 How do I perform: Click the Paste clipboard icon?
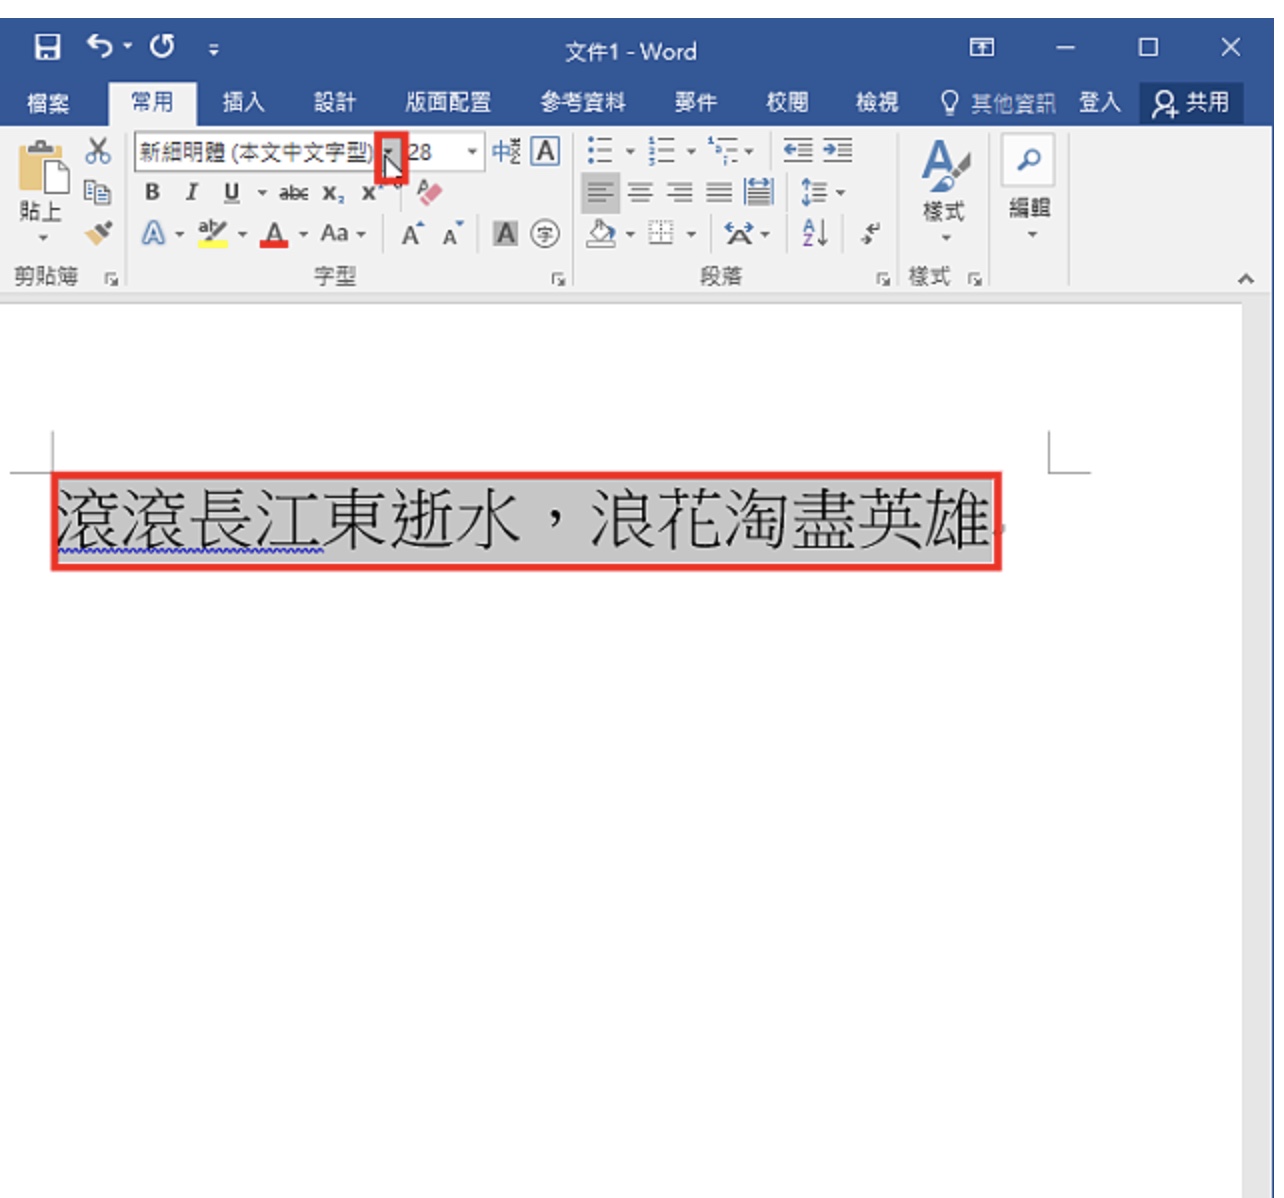(x=42, y=167)
